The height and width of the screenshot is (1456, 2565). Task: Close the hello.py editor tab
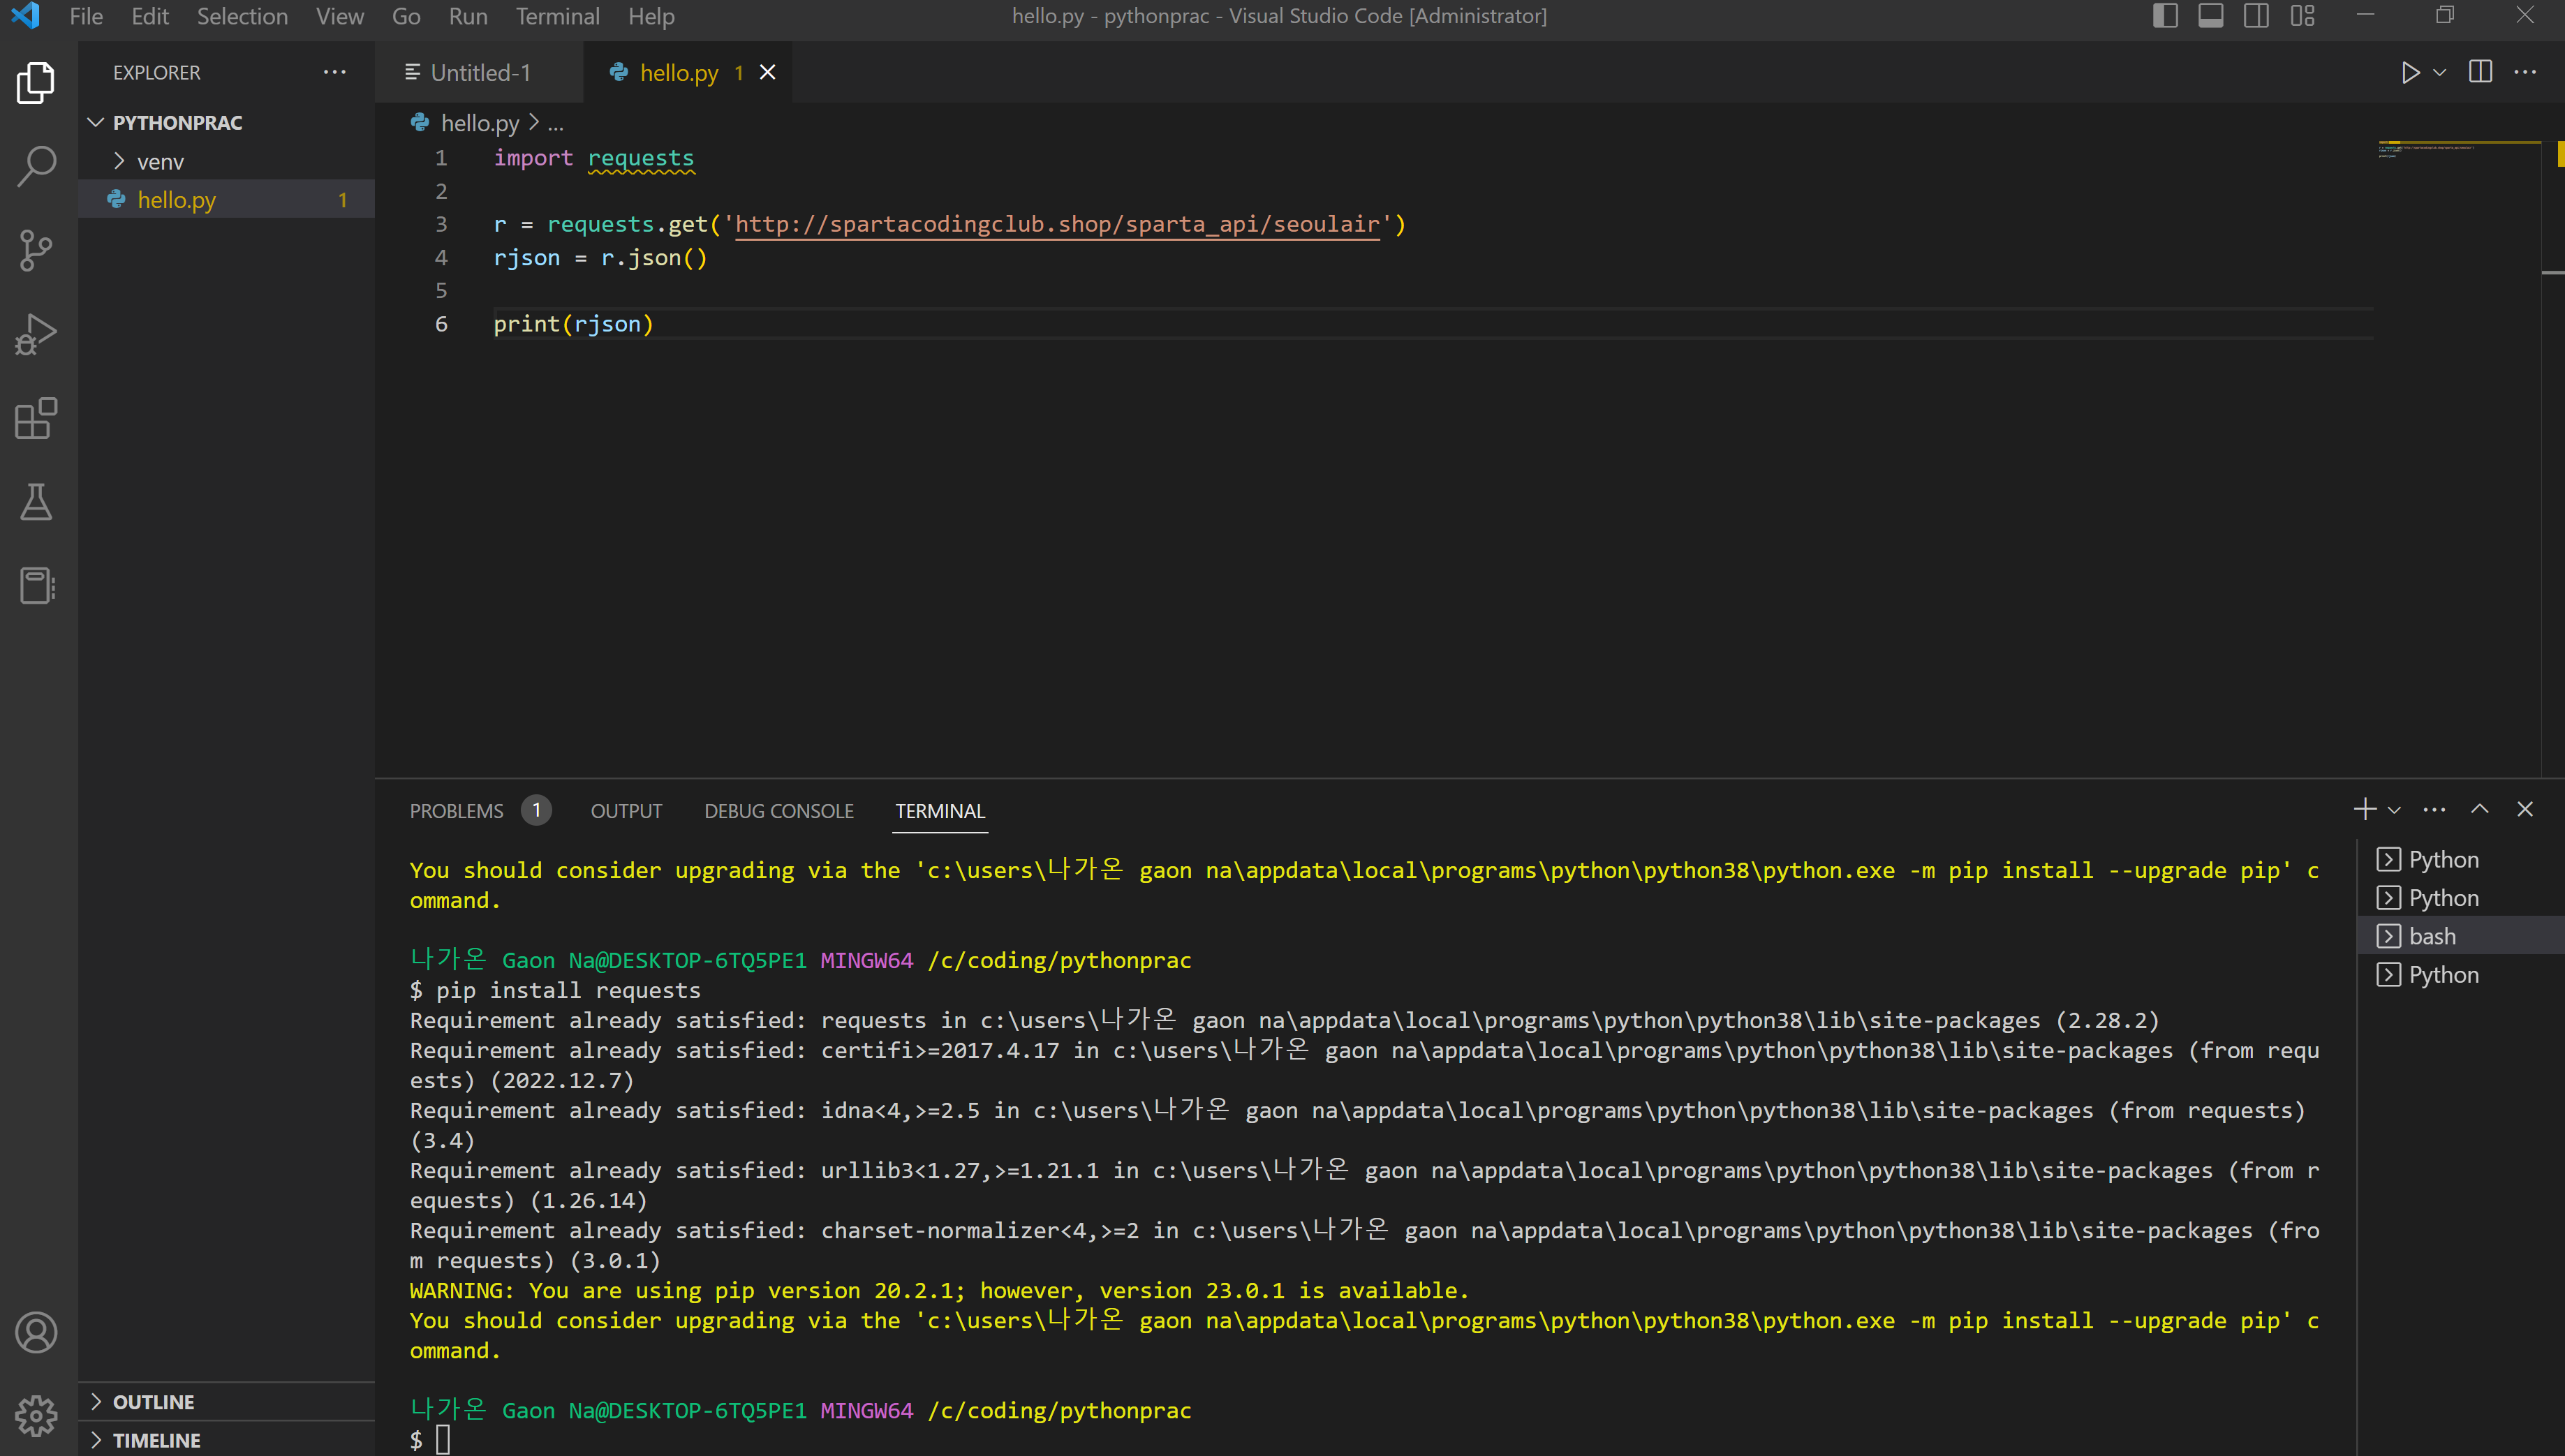tap(768, 72)
